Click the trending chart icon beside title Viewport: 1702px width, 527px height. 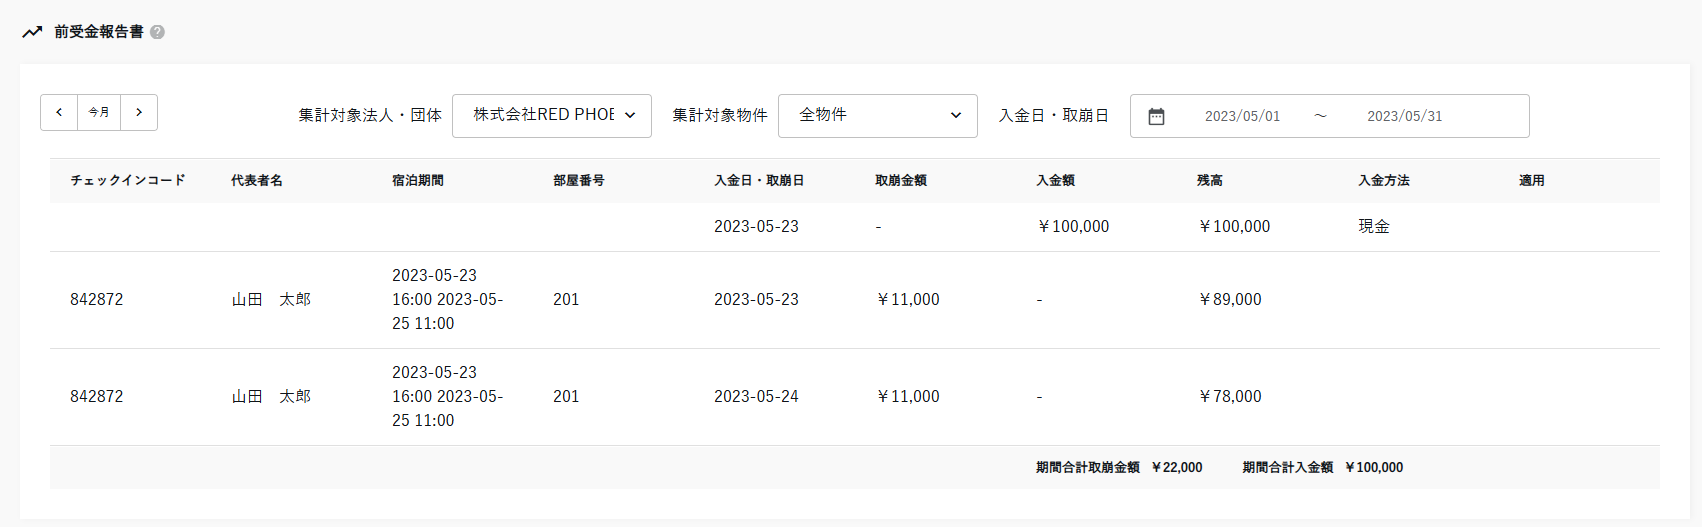32,32
